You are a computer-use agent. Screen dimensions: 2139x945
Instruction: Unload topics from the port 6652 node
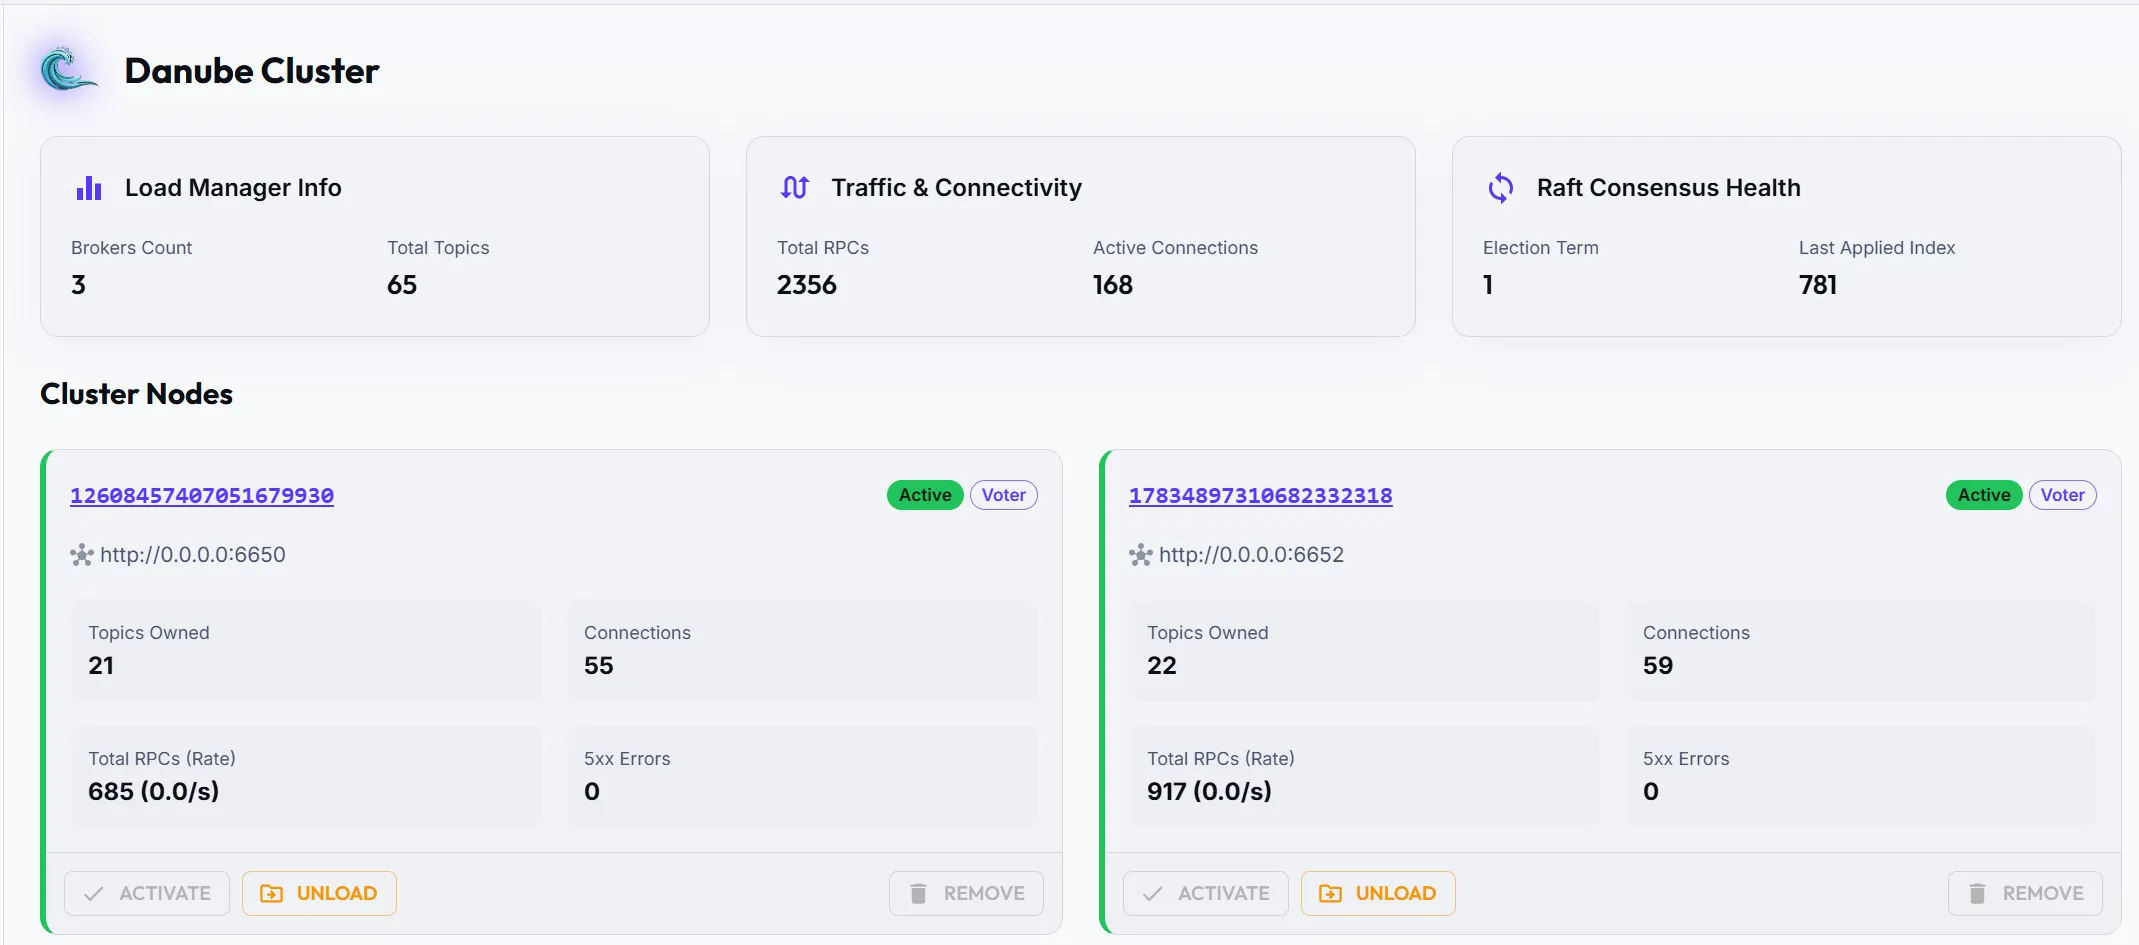[x=1378, y=893]
